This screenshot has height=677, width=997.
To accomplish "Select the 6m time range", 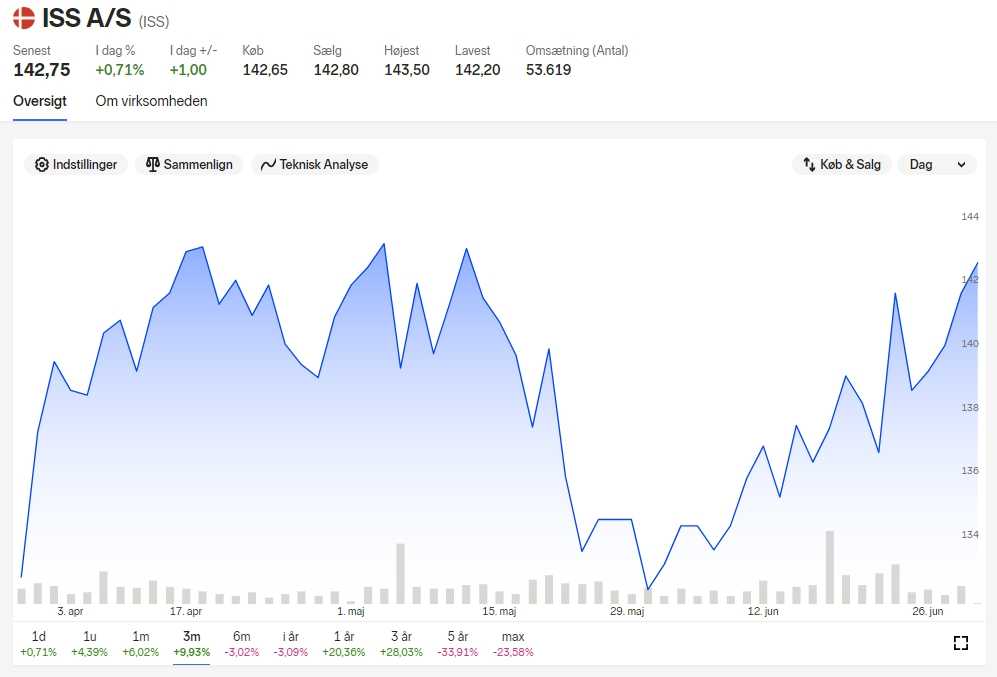I will 242,643.
